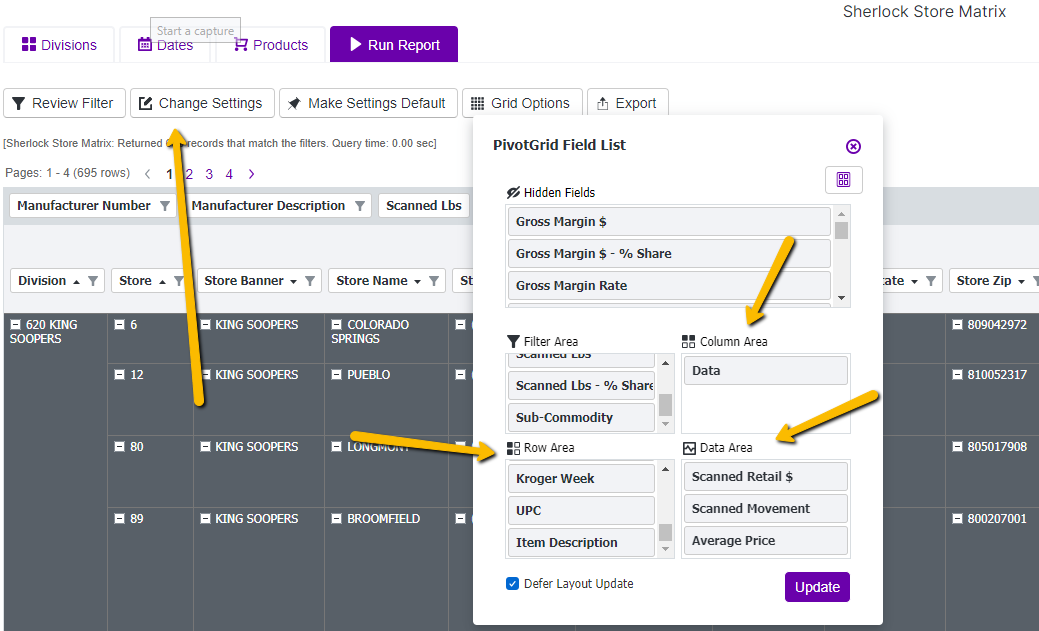Click the filter icon on Division header
Screen dimensions: 1039x631
(93, 281)
